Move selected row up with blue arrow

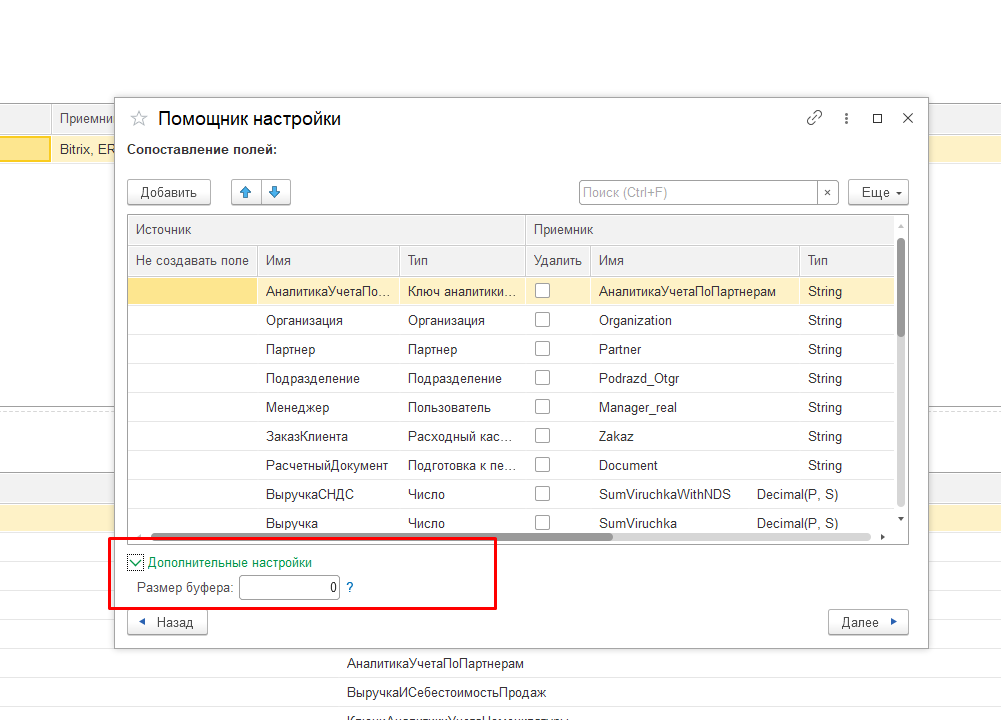(246, 192)
